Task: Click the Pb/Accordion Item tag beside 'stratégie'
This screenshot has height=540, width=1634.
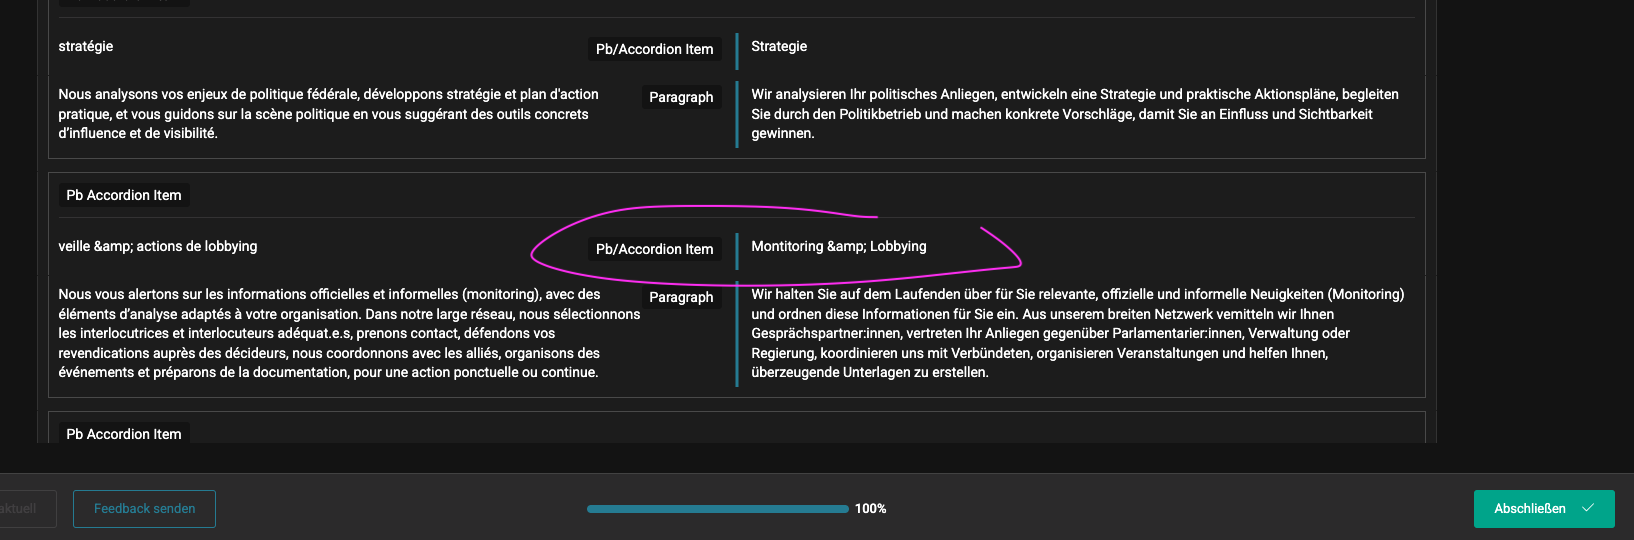Action: (x=655, y=49)
